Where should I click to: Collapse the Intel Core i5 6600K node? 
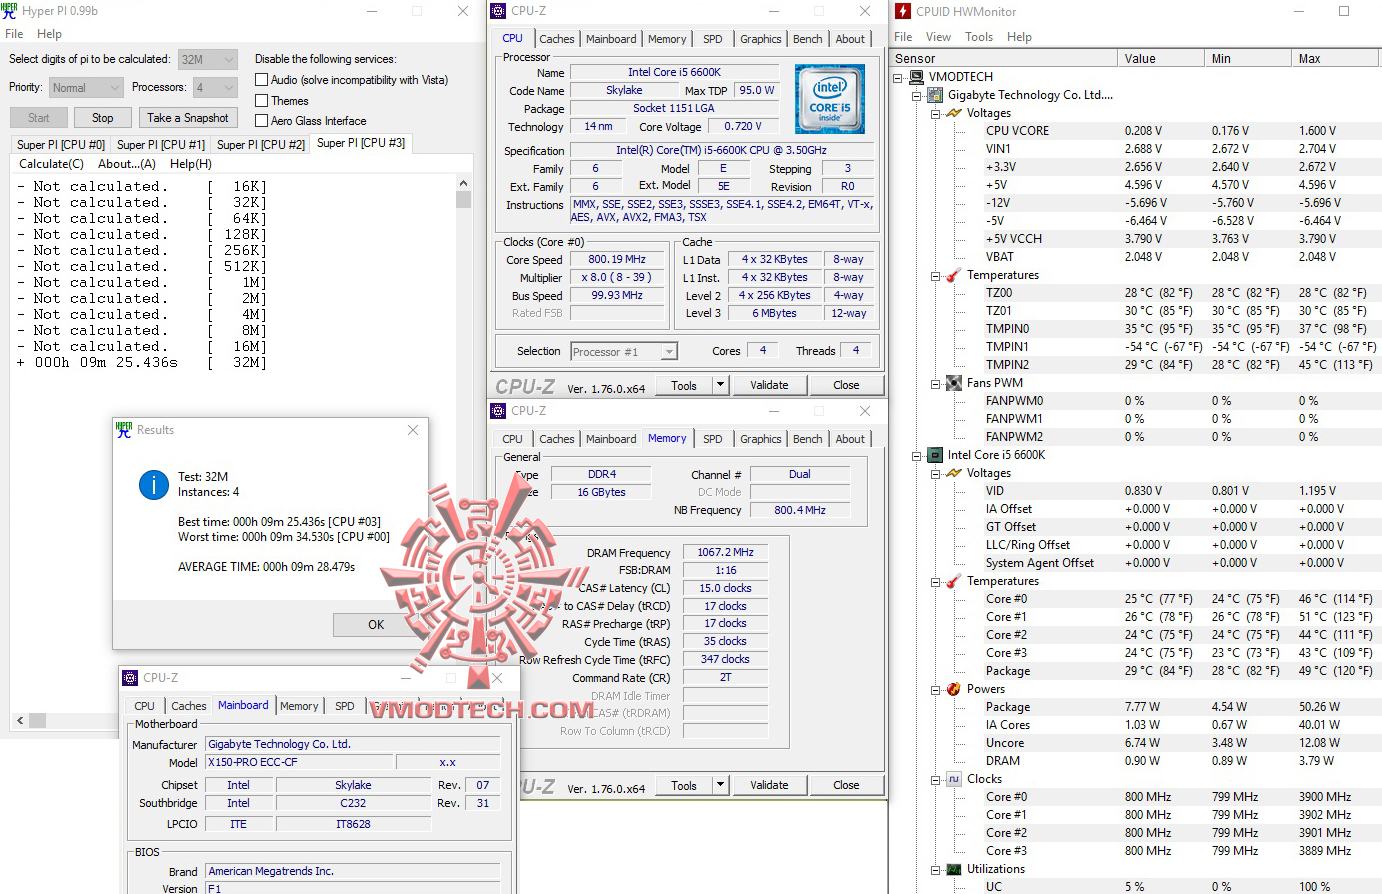tap(917, 455)
